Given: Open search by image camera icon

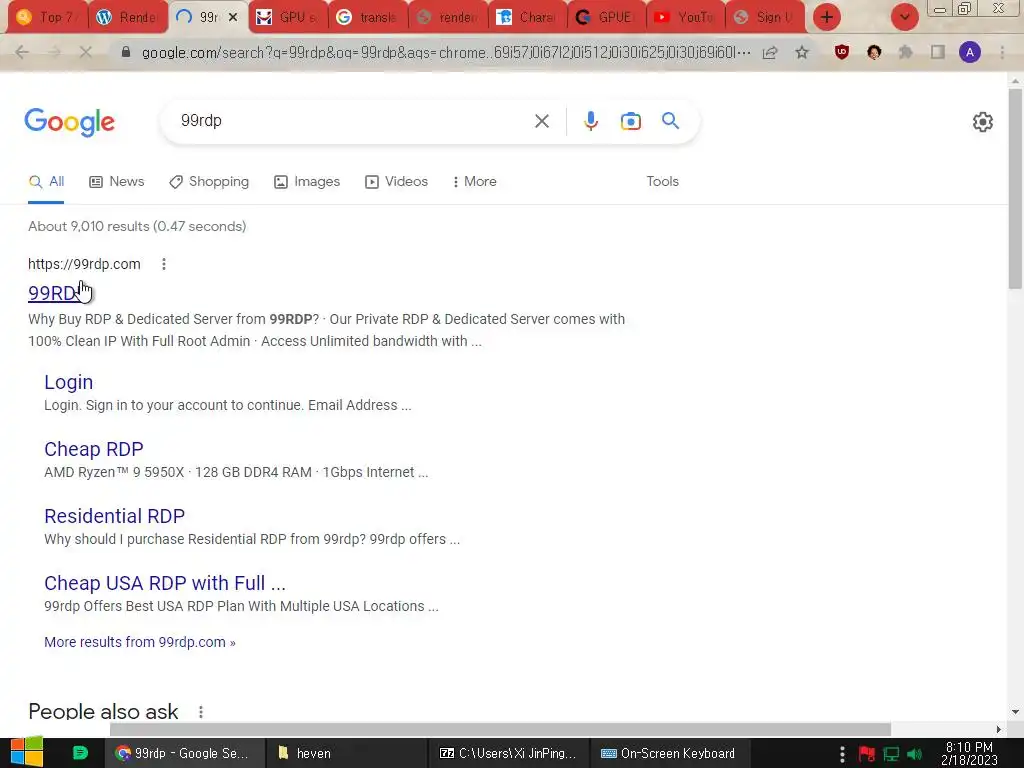Looking at the screenshot, I should (x=630, y=121).
